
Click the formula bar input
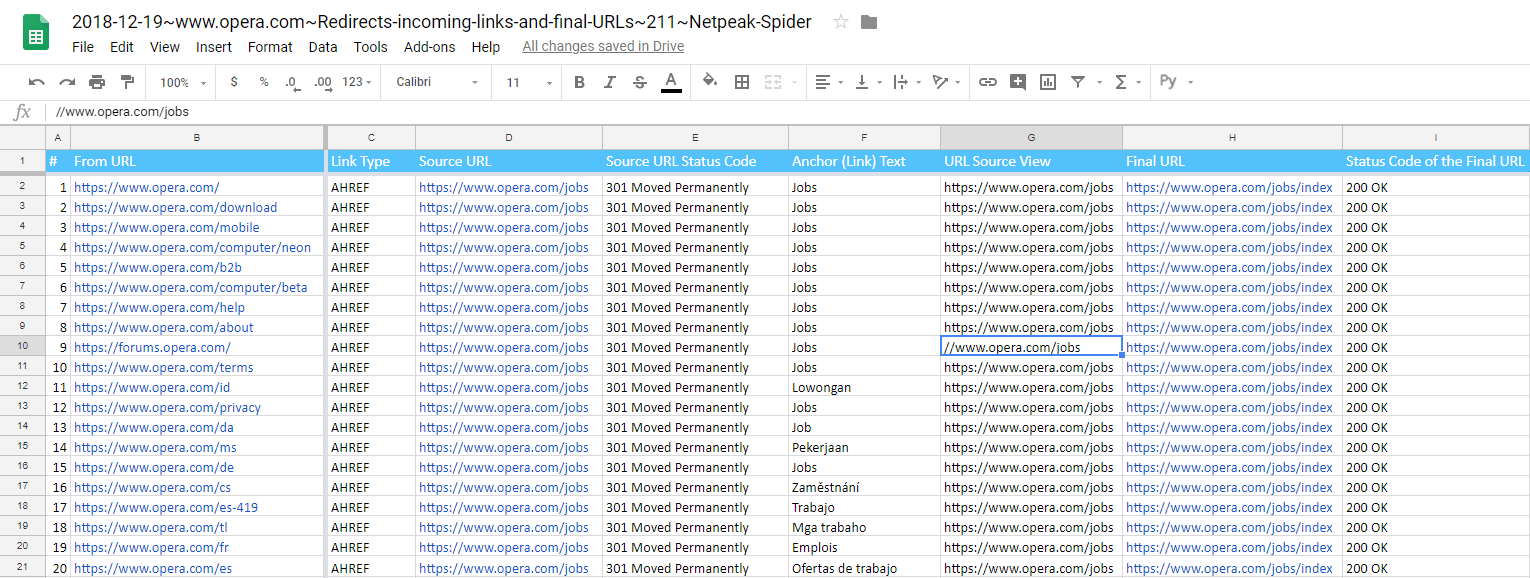point(790,112)
